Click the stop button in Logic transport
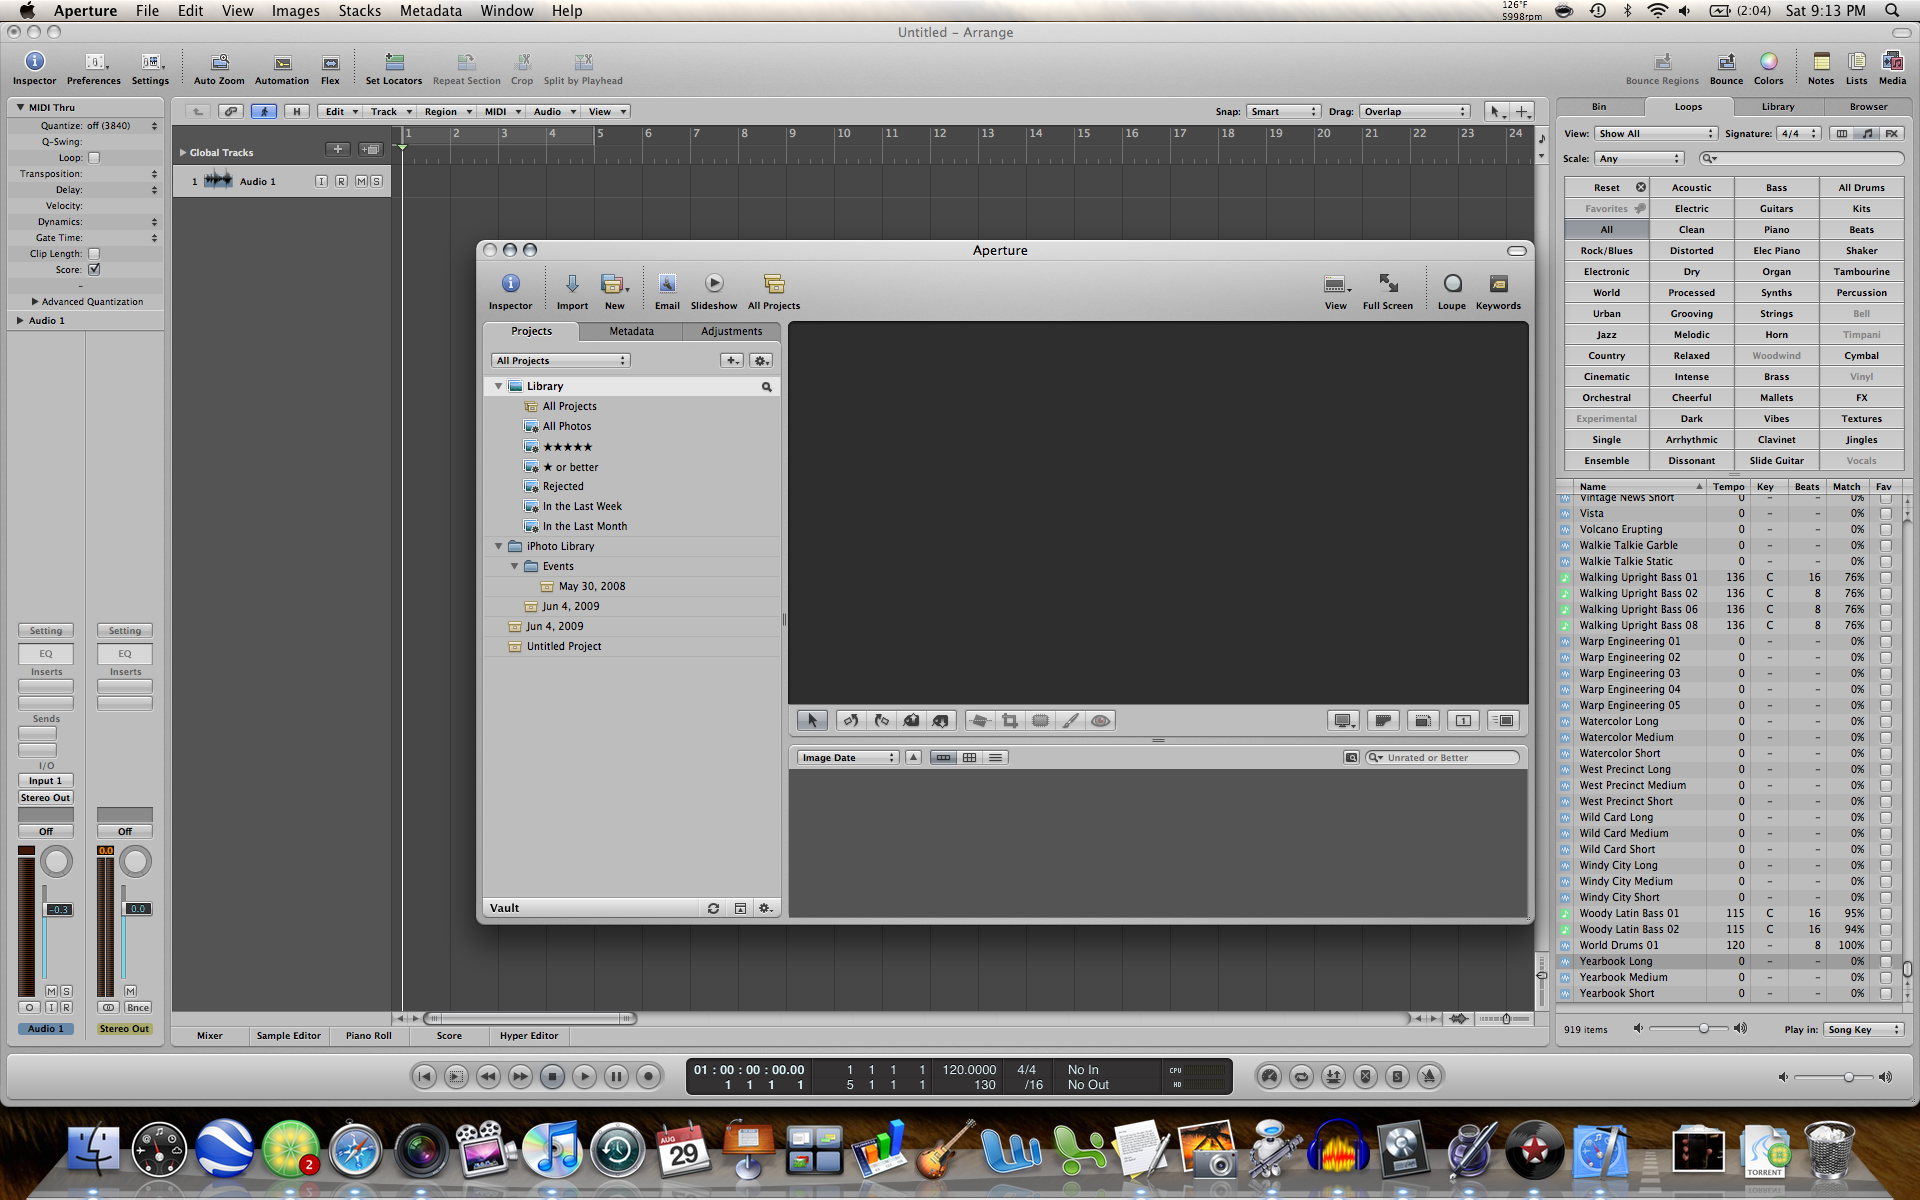Image resolution: width=1920 pixels, height=1200 pixels. [552, 1076]
